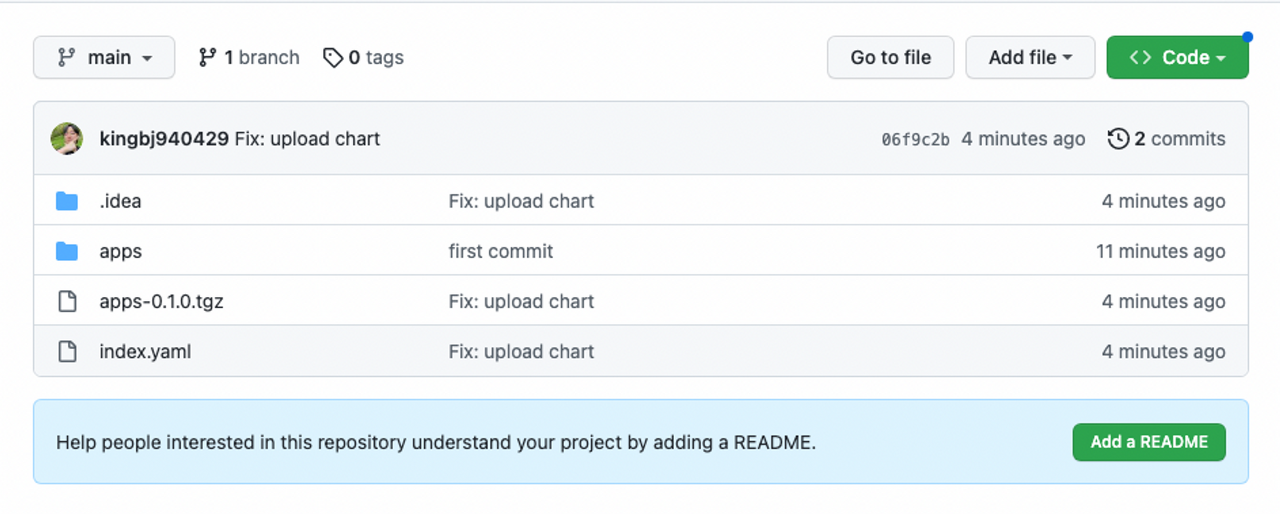Image resolution: width=1280 pixels, height=514 pixels.
Task: Expand the green Code dropdown
Action: click(x=1177, y=57)
